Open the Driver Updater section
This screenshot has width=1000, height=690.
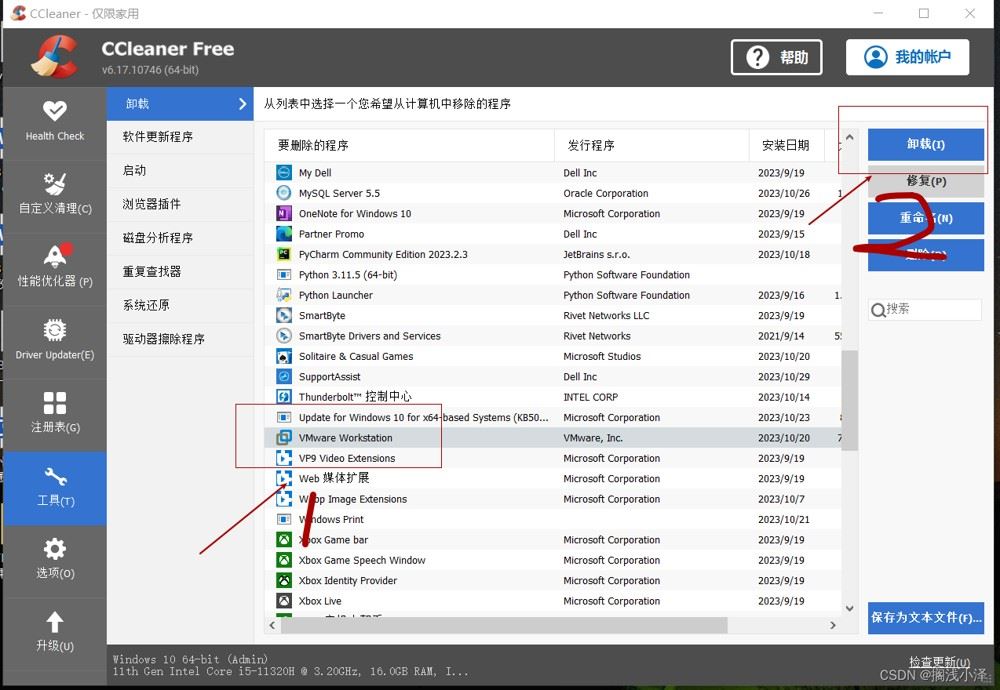55,339
